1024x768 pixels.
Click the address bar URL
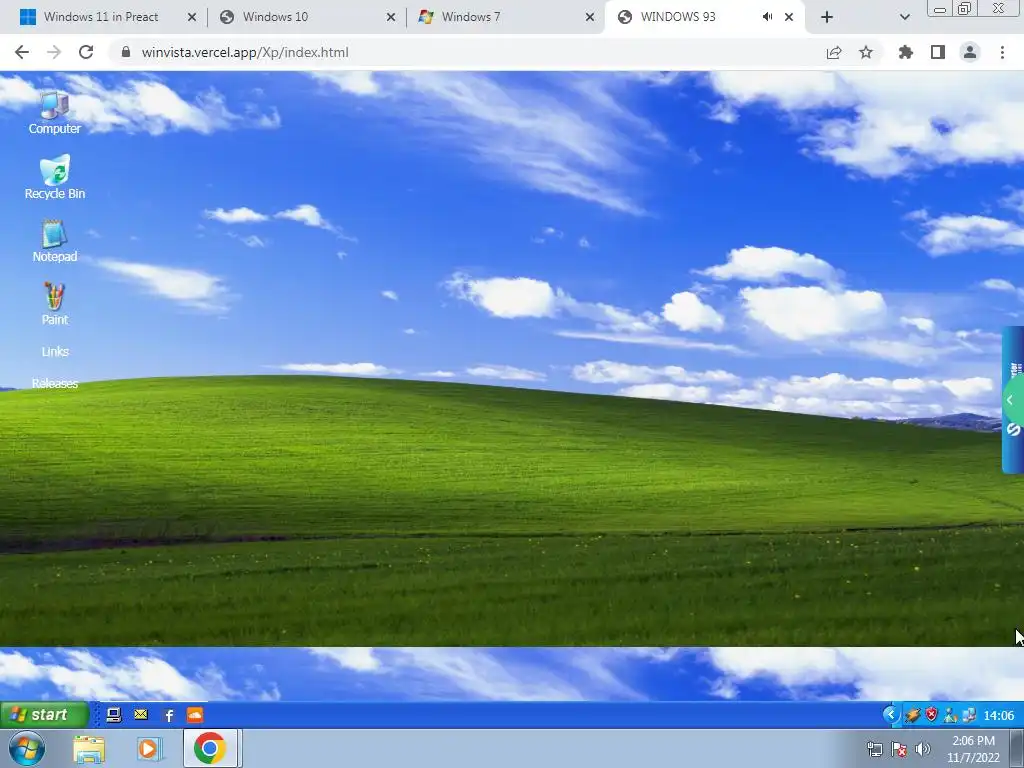point(245,52)
